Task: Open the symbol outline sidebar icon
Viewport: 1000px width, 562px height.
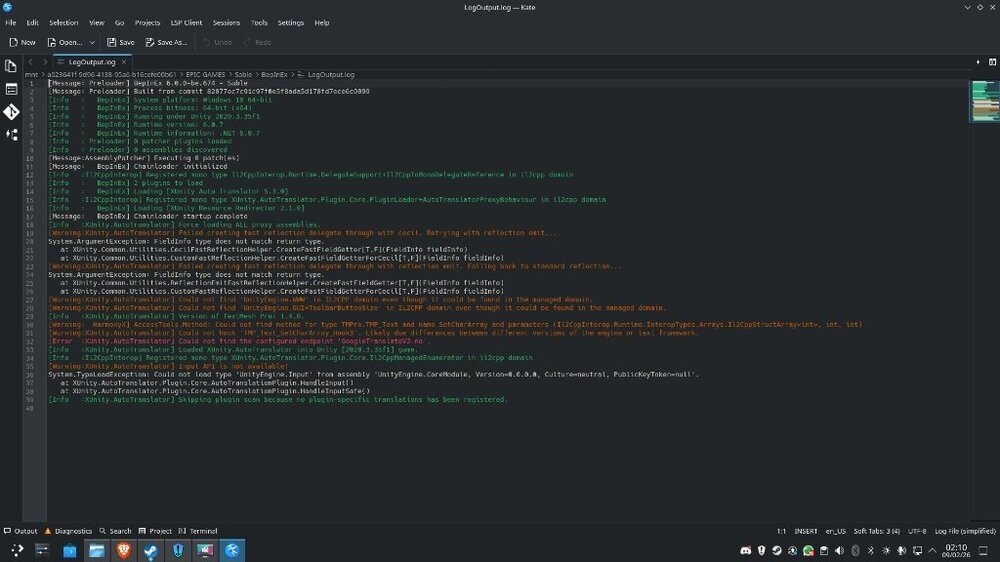Action: pos(11,135)
